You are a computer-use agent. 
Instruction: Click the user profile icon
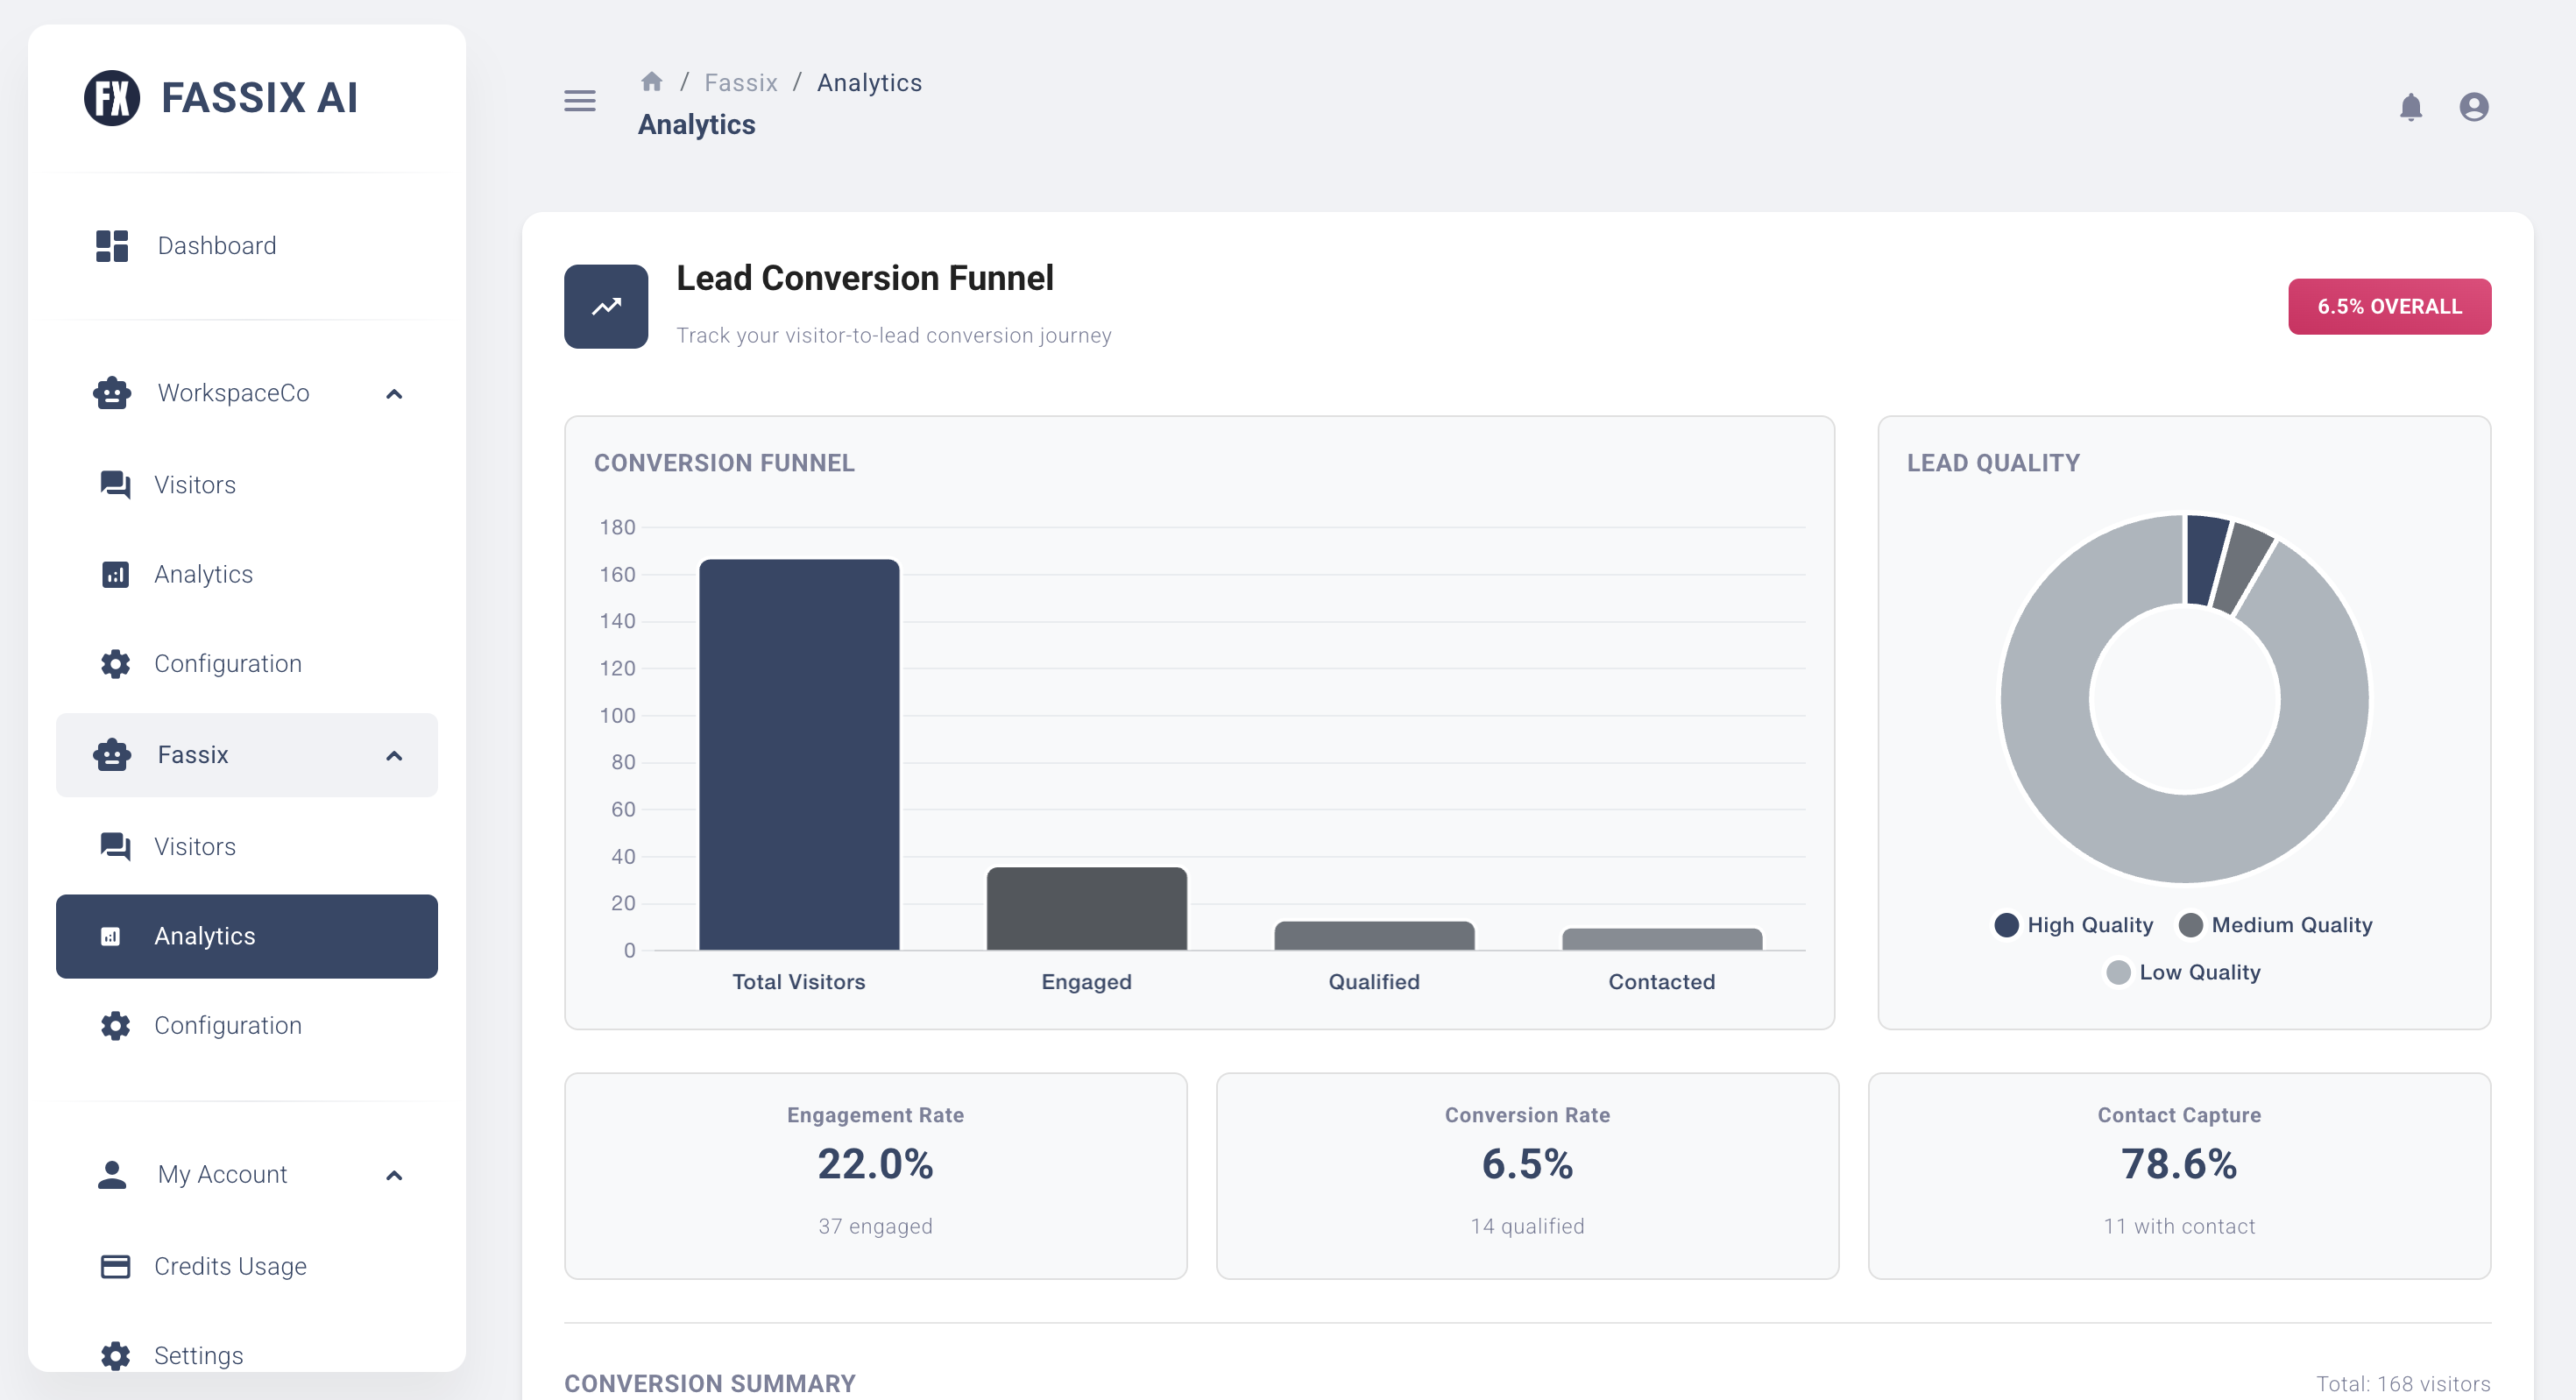(2474, 106)
